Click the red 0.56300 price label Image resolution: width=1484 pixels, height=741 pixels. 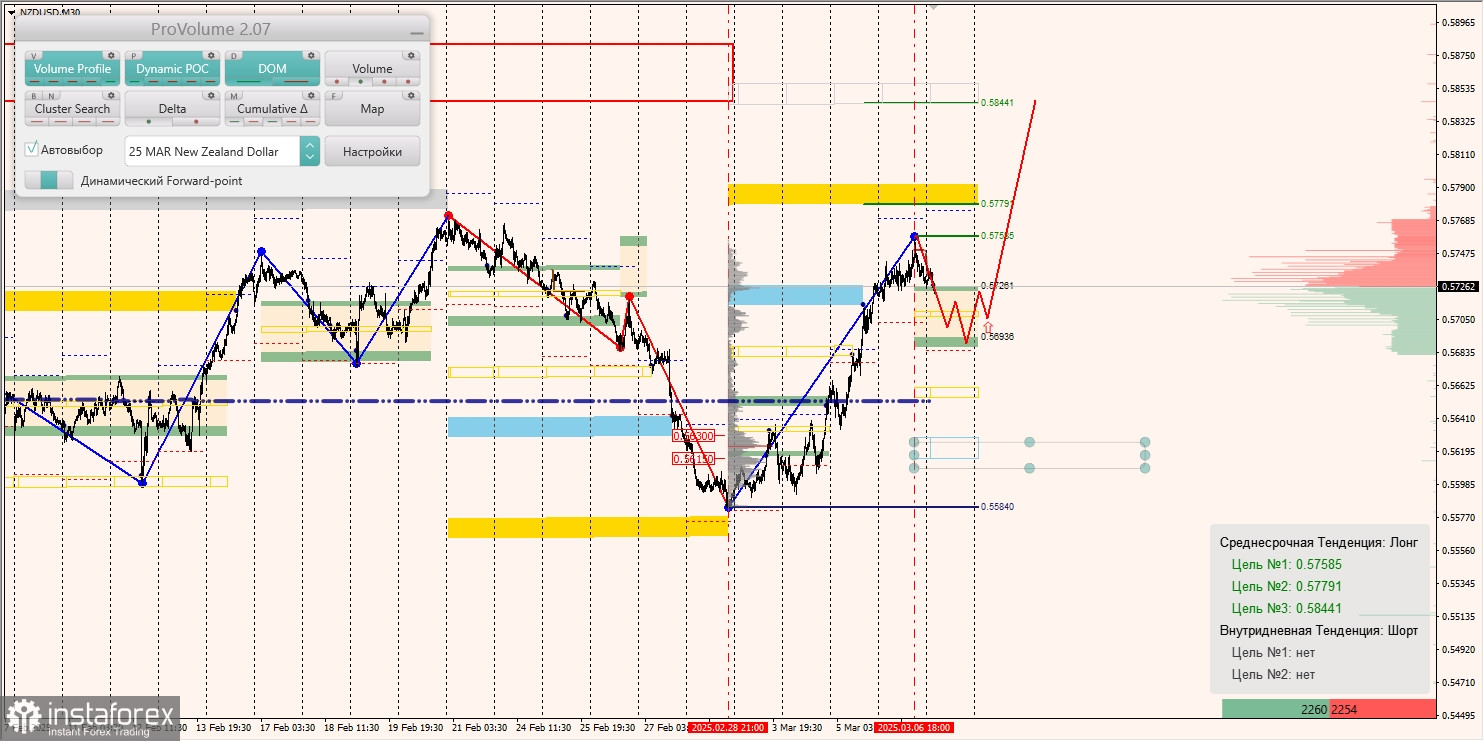point(693,436)
